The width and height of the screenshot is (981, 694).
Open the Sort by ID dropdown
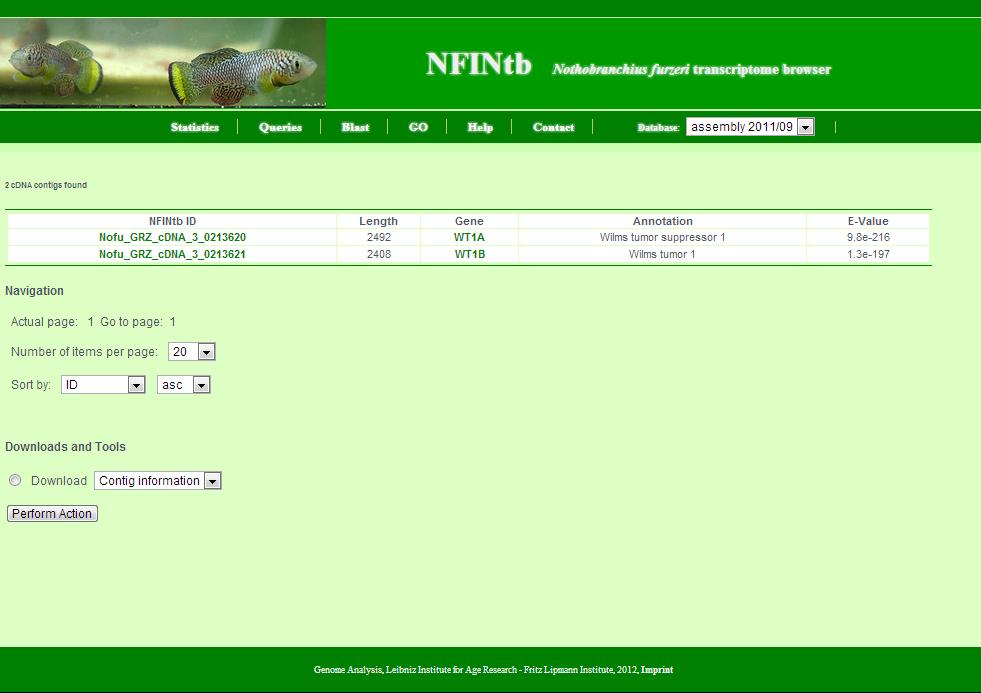click(x=103, y=385)
